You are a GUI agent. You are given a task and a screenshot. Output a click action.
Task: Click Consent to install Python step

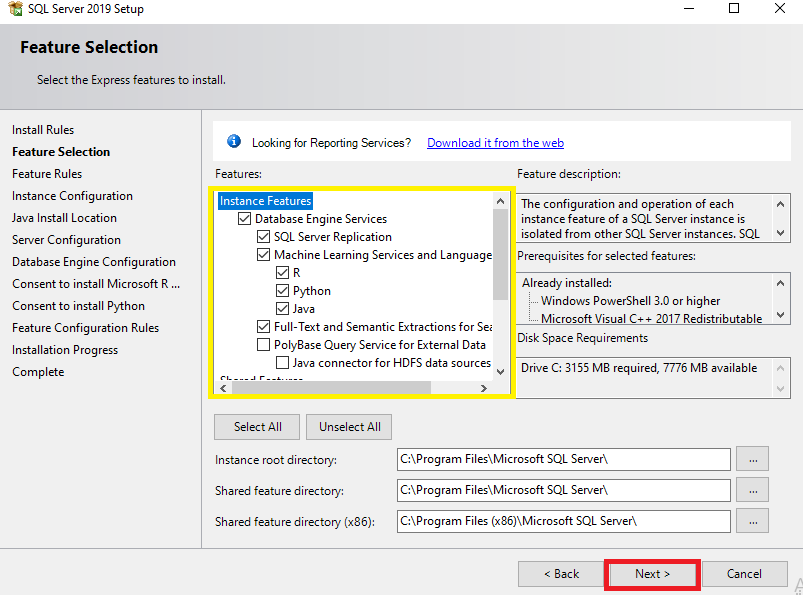click(78, 306)
